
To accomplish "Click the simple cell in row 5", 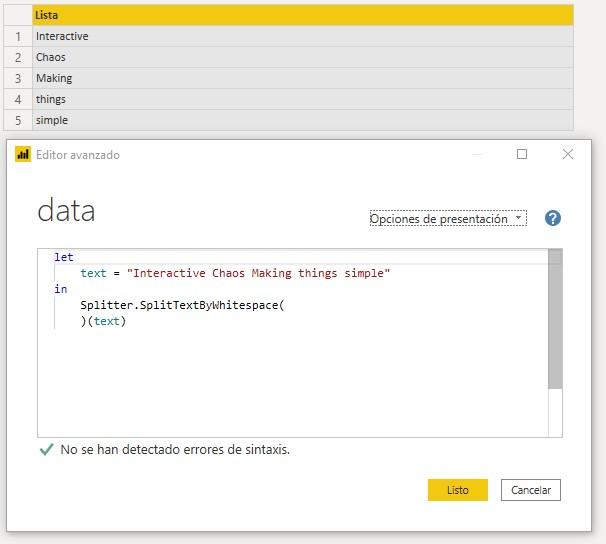I will tap(52, 120).
